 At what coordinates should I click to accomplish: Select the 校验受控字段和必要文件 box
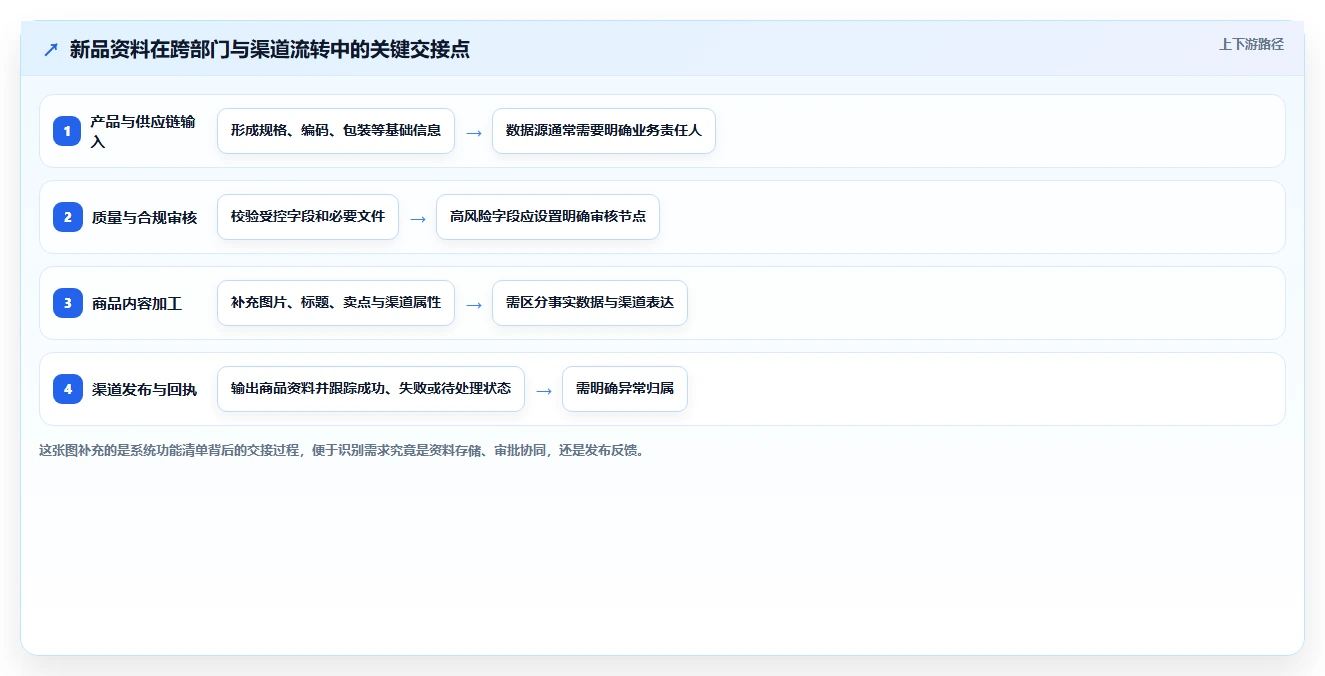tap(308, 217)
